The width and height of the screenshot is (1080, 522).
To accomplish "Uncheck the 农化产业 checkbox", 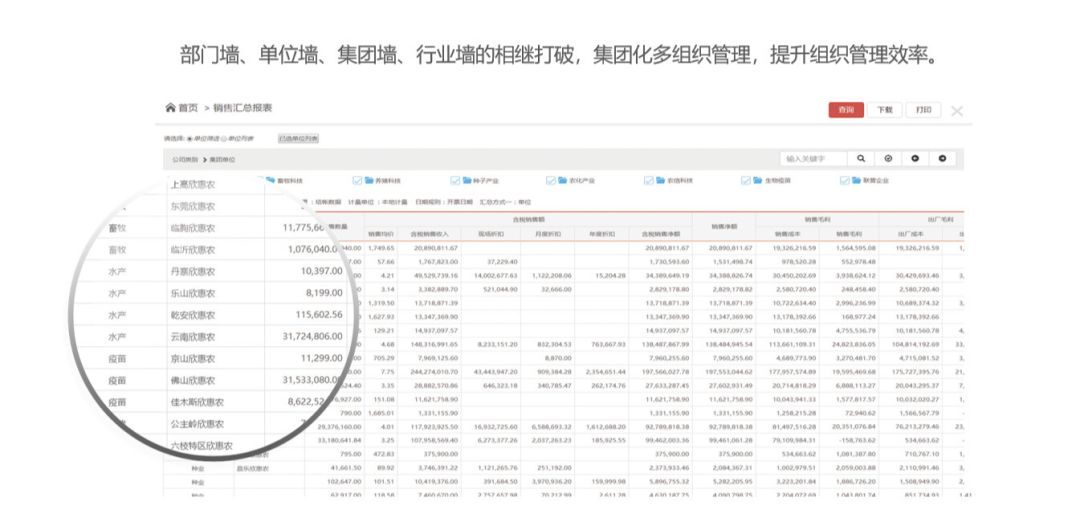I will click(x=551, y=180).
